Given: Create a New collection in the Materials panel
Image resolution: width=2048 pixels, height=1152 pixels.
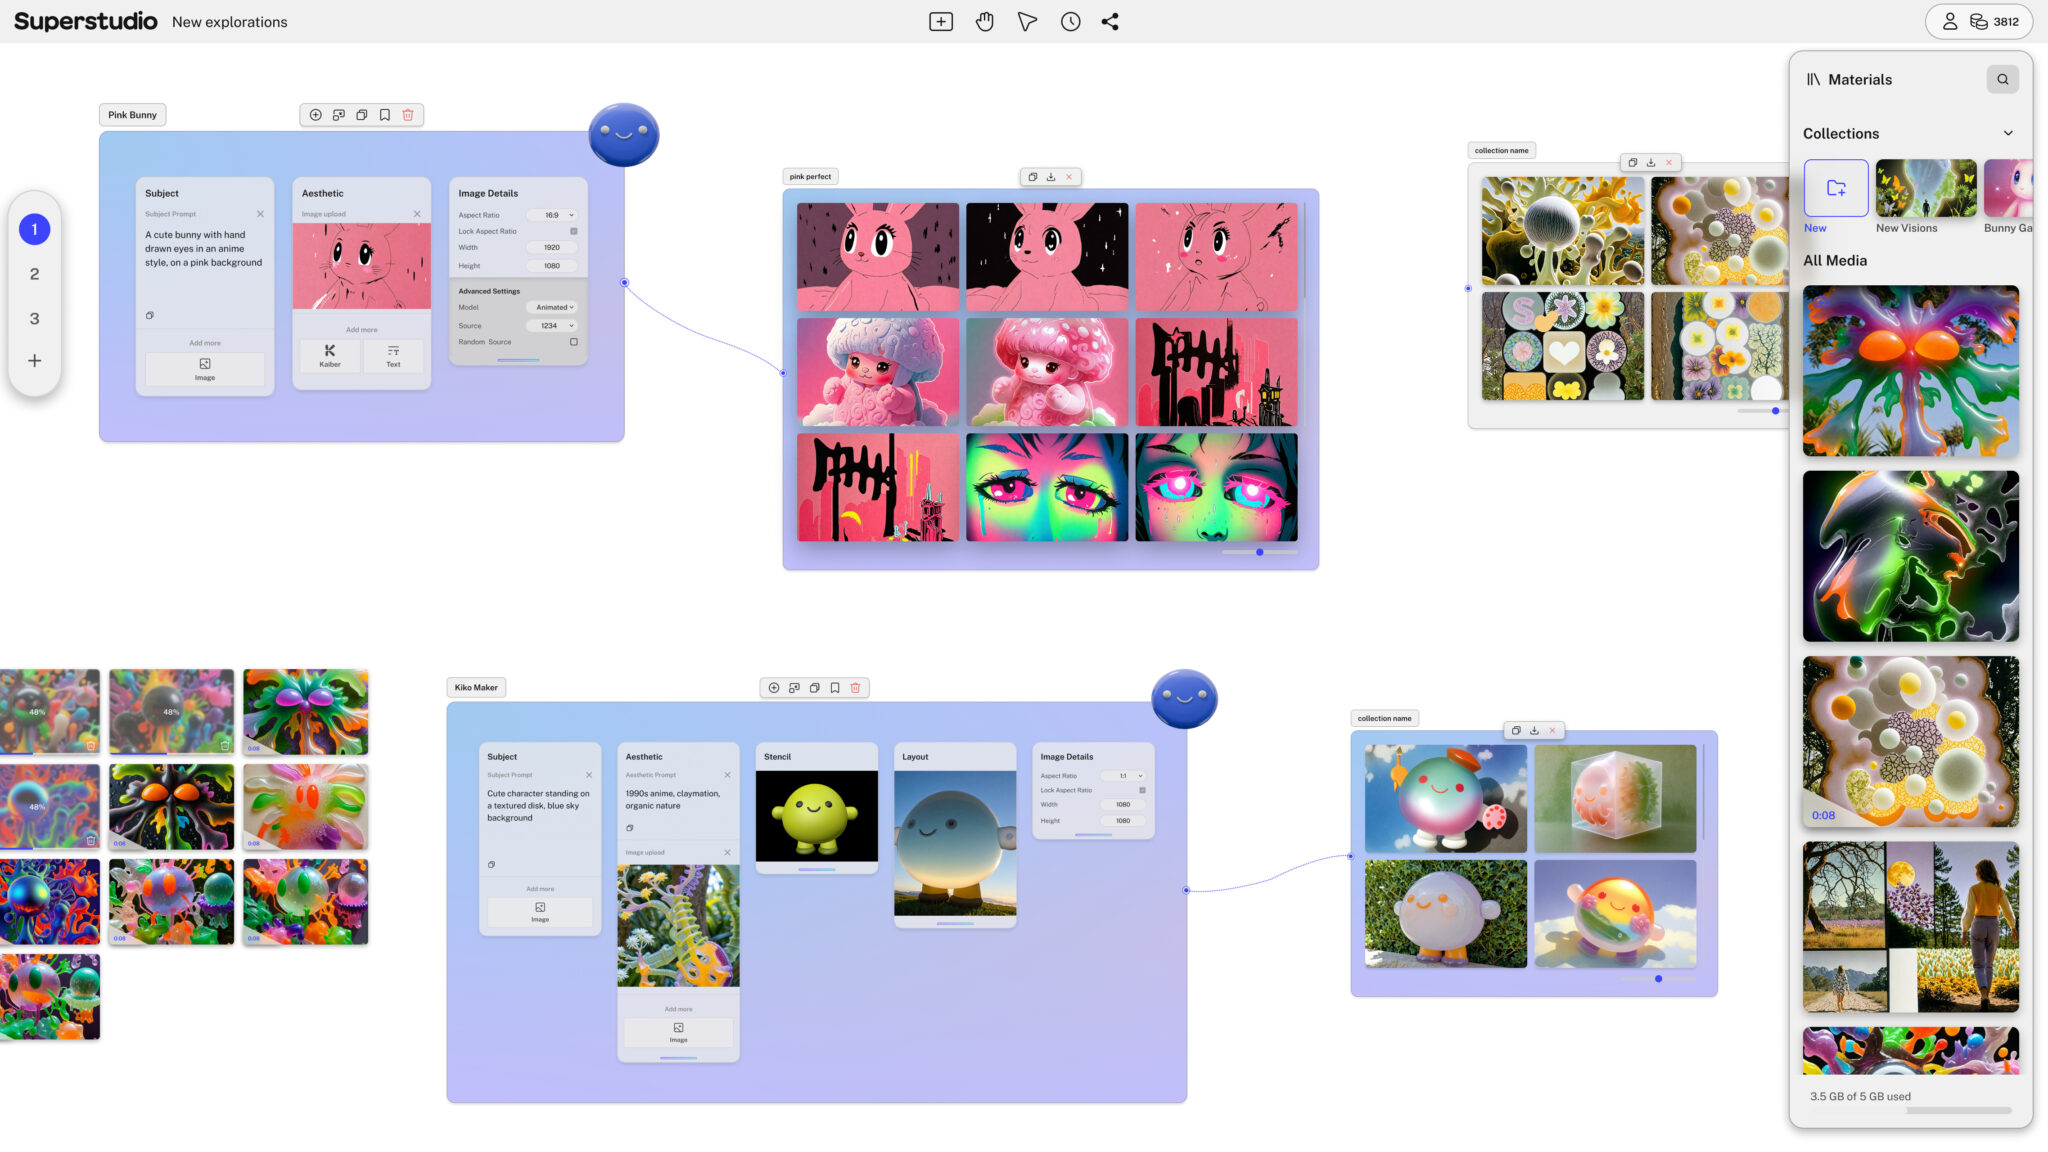Looking at the screenshot, I should [1836, 188].
